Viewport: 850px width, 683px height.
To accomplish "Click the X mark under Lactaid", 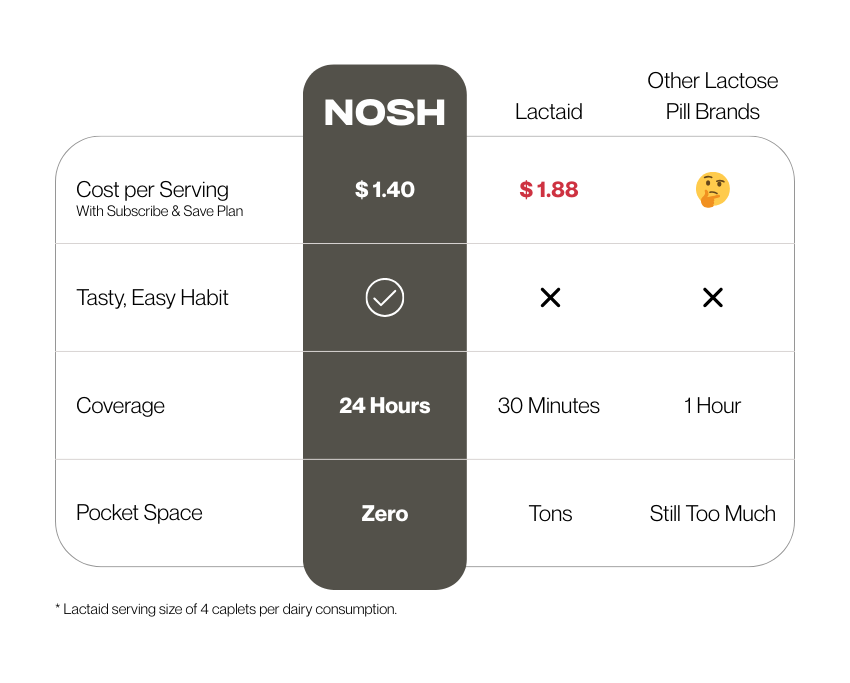I will click(550, 298).
